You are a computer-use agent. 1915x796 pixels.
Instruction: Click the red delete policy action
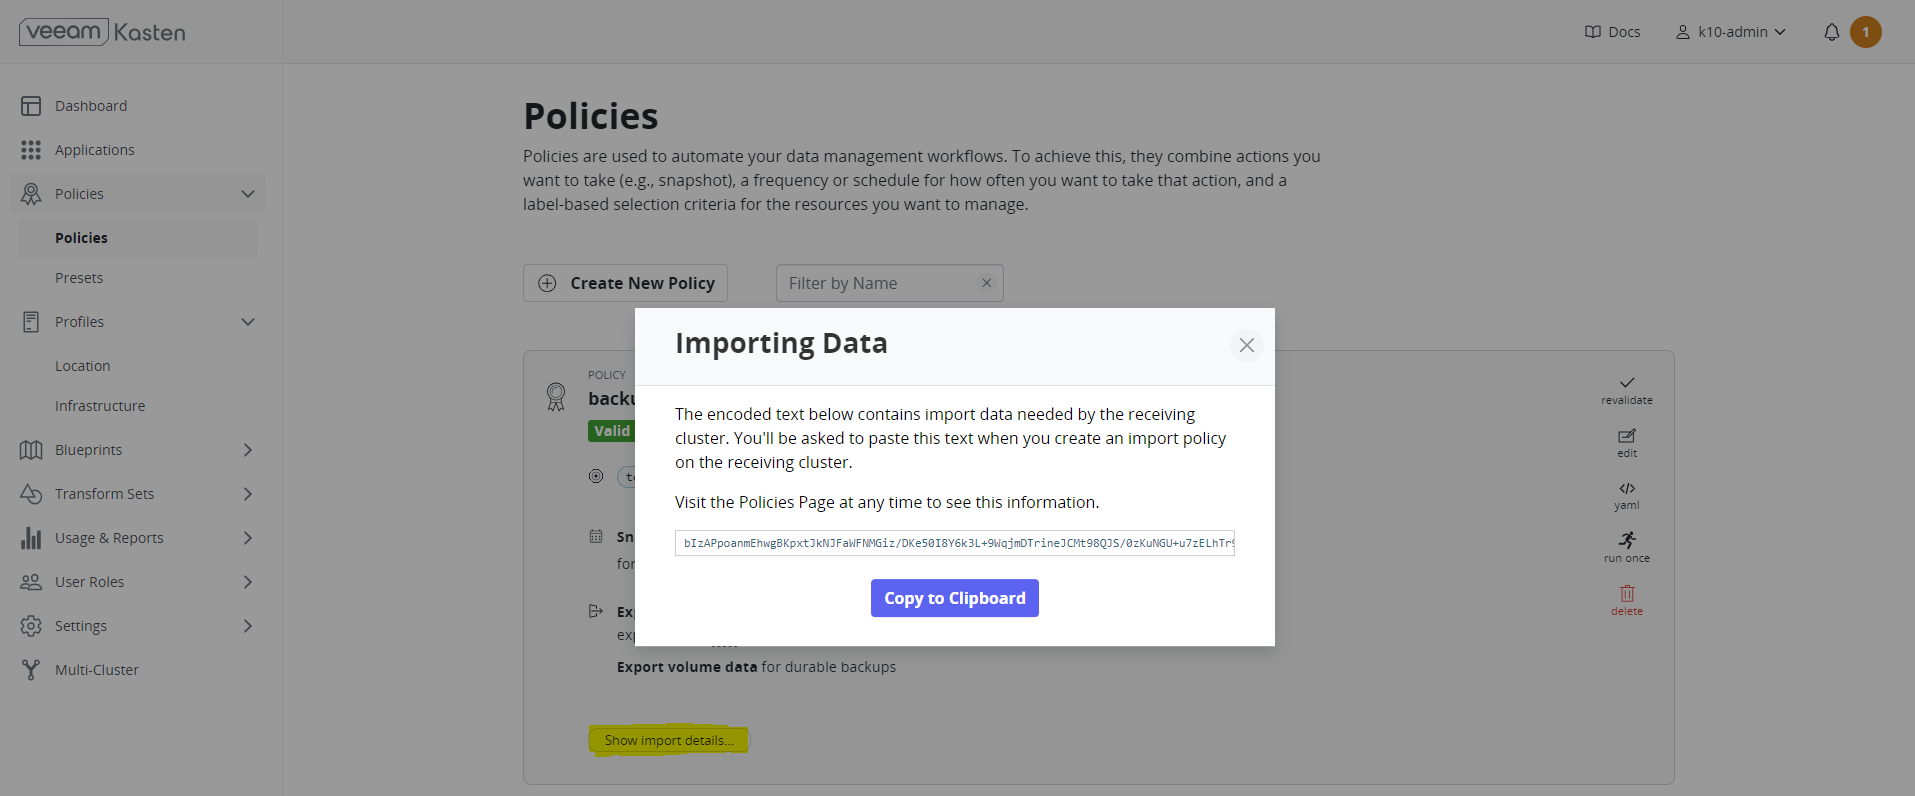tap(1627, 601)
